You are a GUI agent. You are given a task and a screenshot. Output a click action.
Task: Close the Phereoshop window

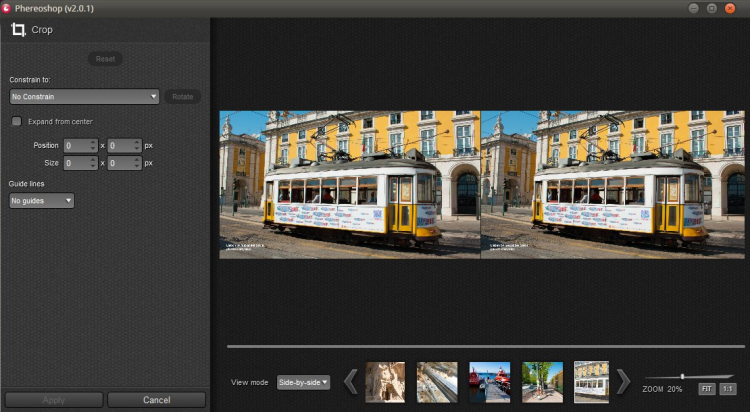pyautogui.click(x=730, y=8)
